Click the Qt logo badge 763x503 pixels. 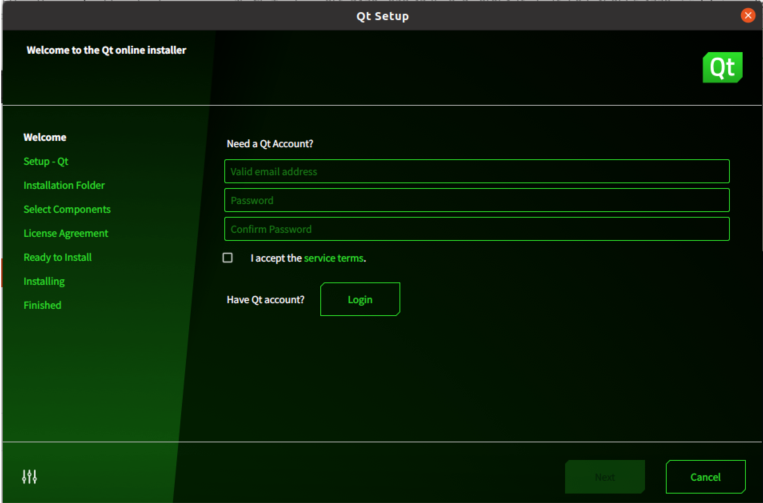[722, 68]
